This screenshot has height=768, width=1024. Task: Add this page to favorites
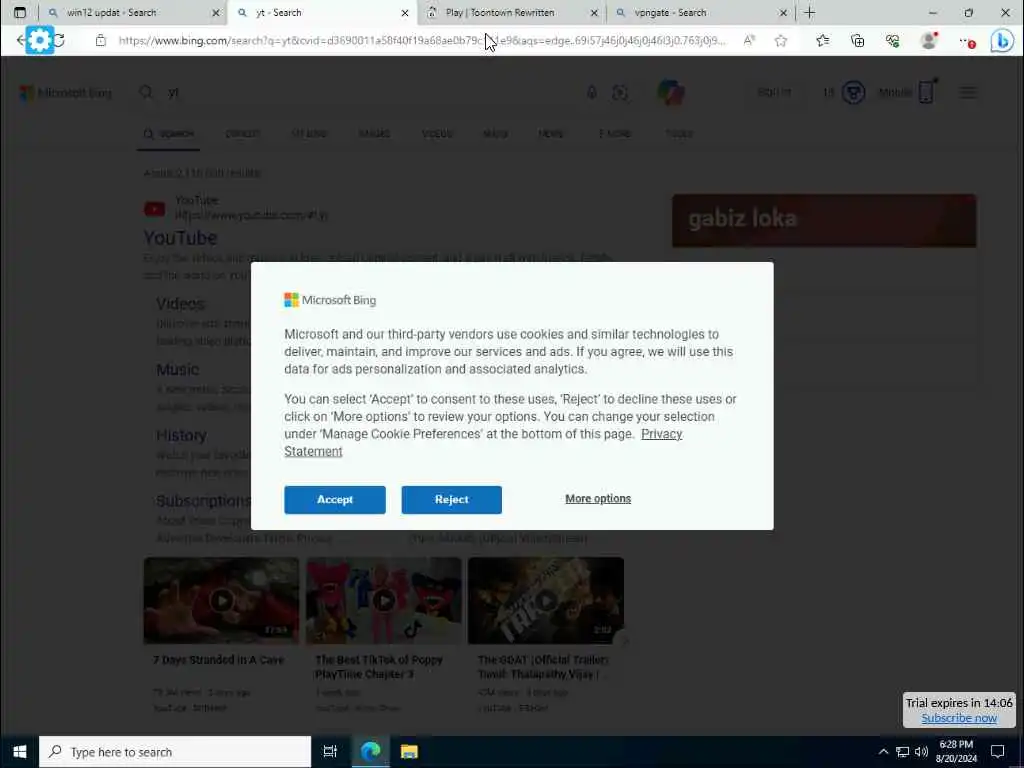click(x=780, y=40)
